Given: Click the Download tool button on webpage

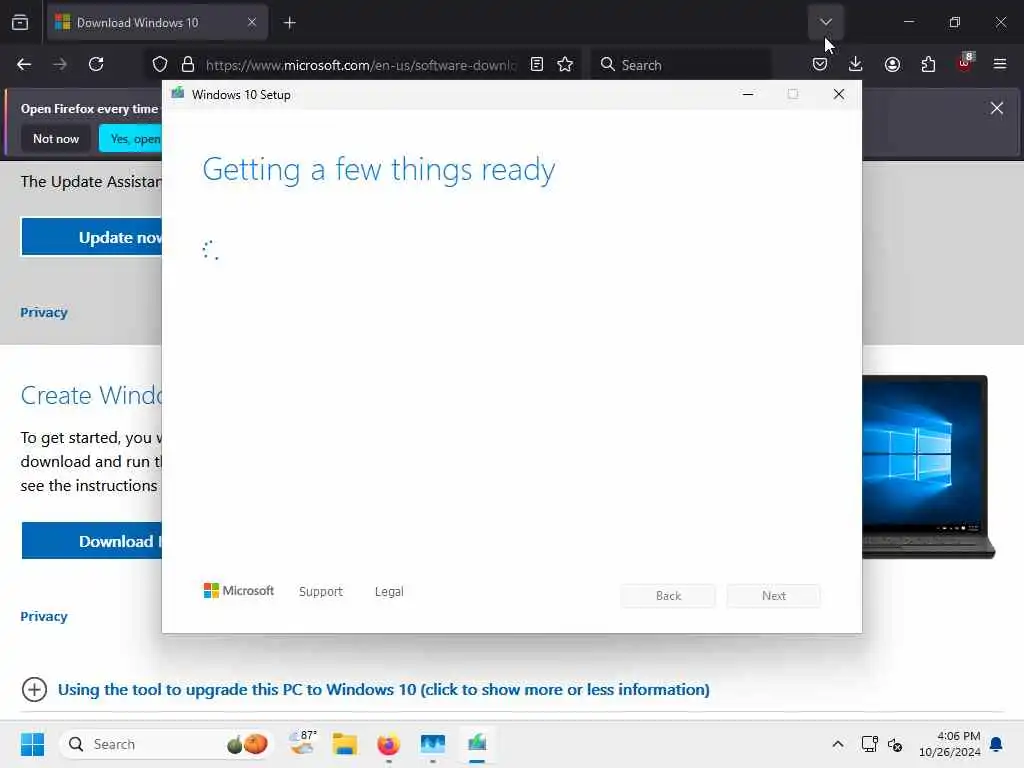Looking at the screenshot, I should tap(92, 541).
